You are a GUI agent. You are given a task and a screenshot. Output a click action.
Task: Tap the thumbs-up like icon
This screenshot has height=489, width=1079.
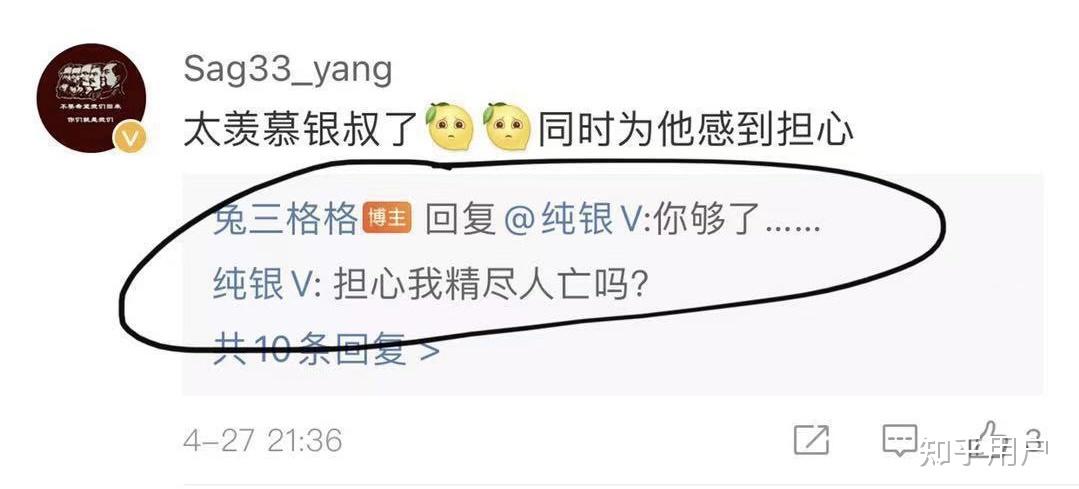pyautogui.click(x=992, y=437)
